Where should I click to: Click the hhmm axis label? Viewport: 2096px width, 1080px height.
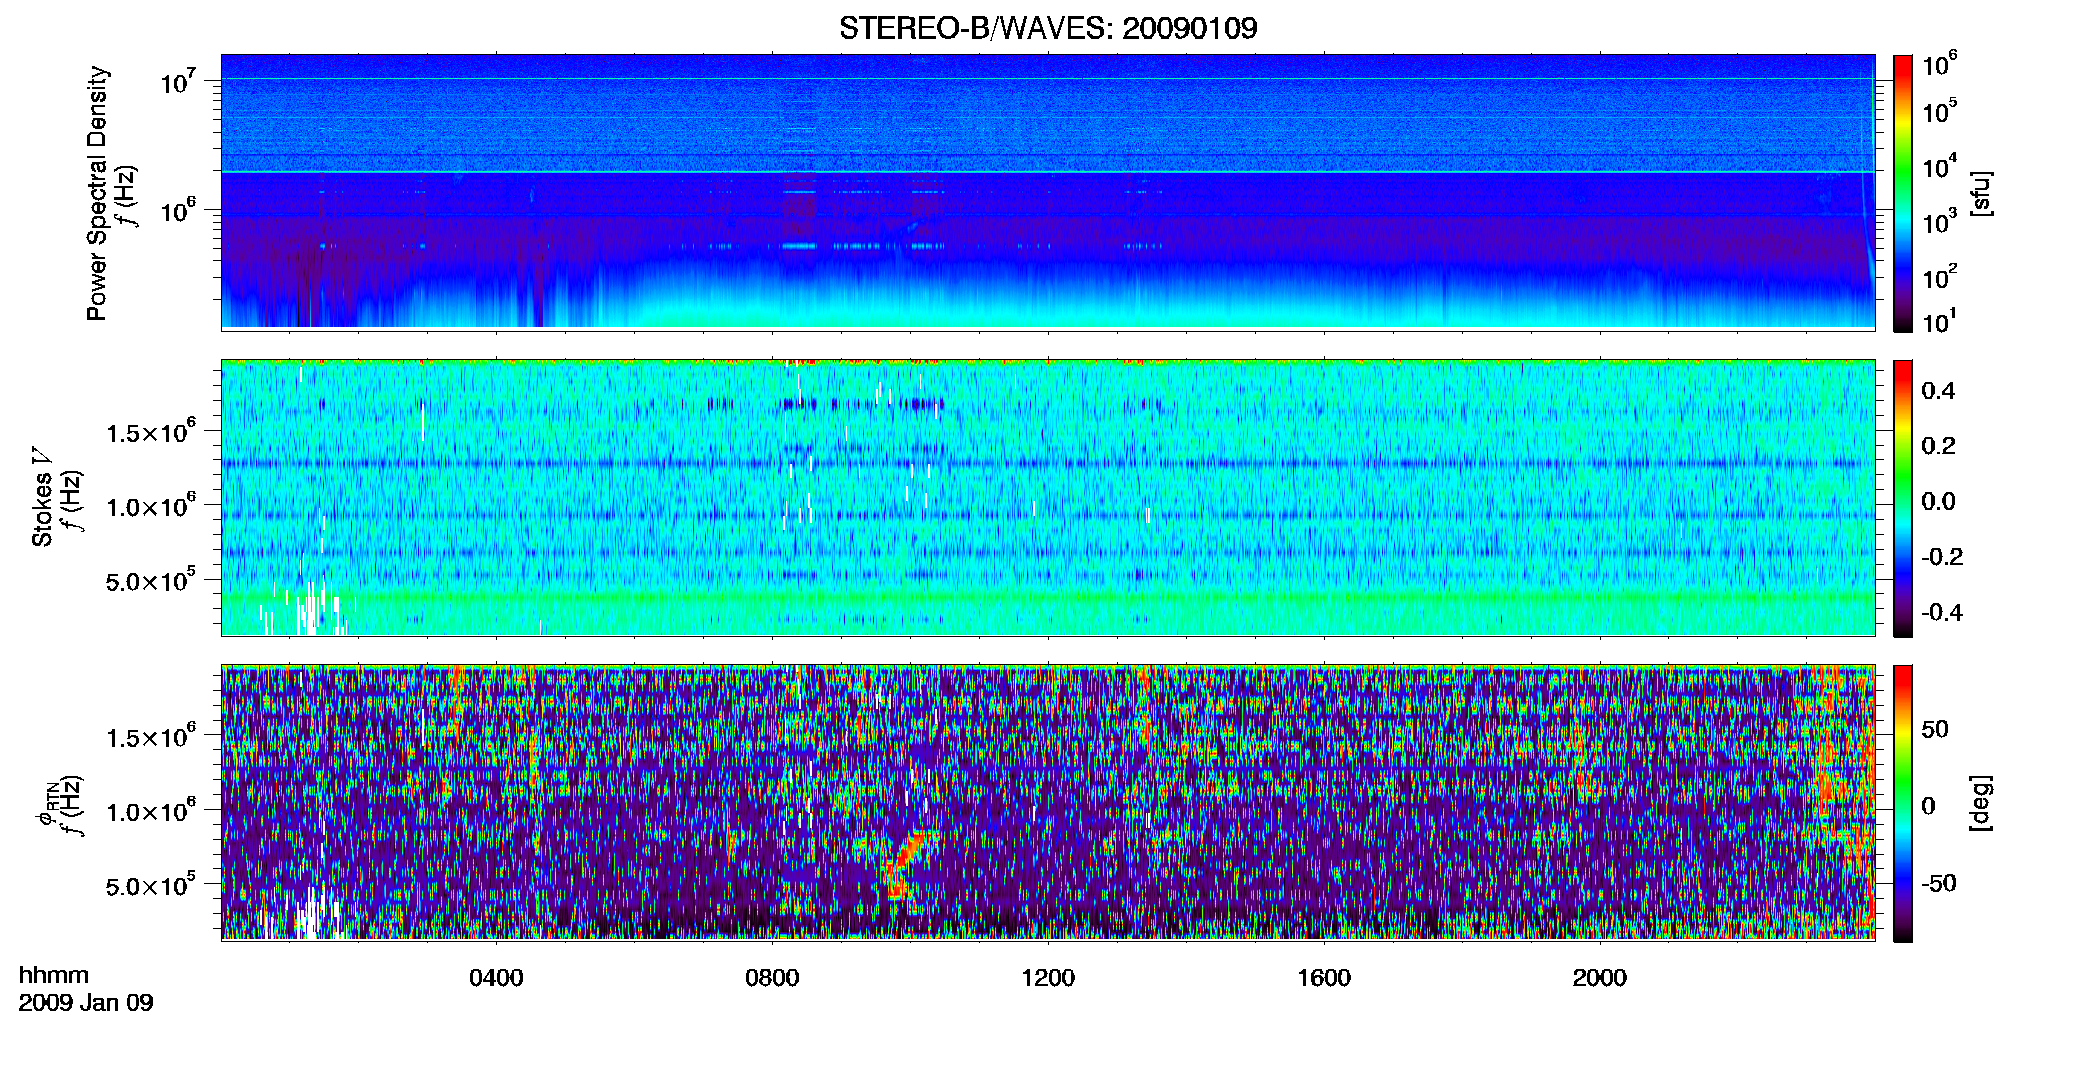pos(54,976)
